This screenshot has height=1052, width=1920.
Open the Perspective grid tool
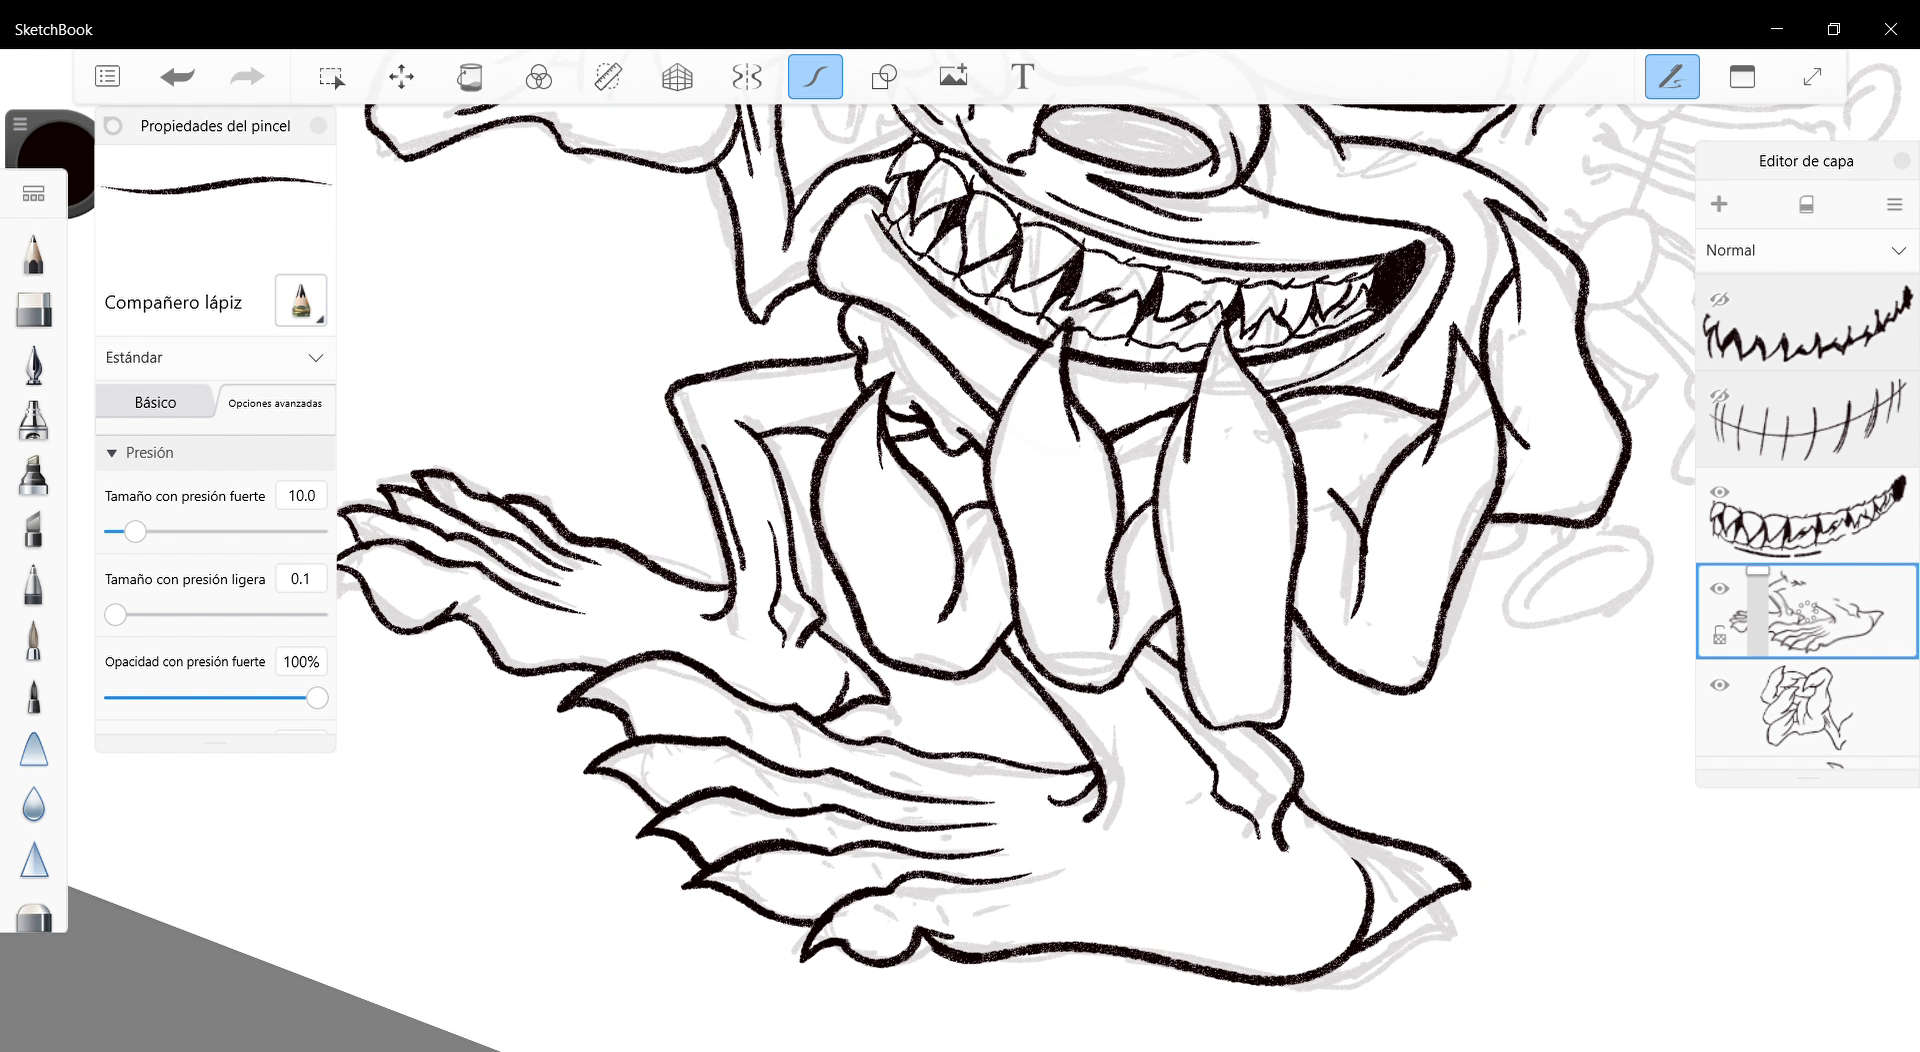[677, 77]
